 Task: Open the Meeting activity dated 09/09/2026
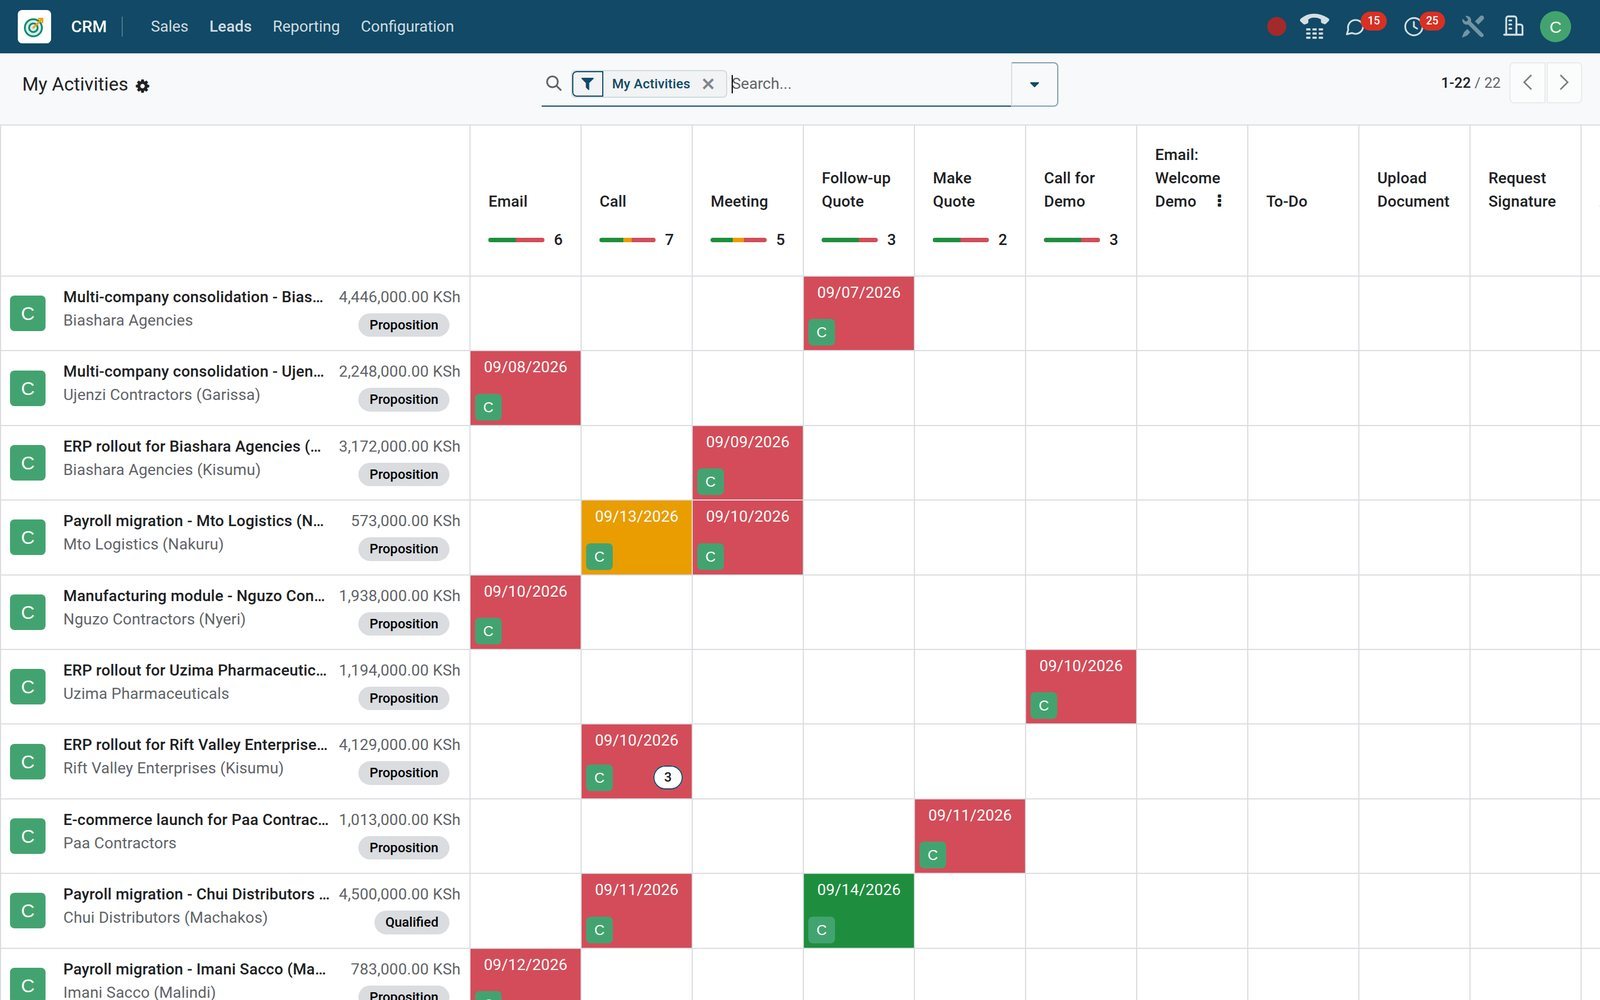click(x=747, y=463)
